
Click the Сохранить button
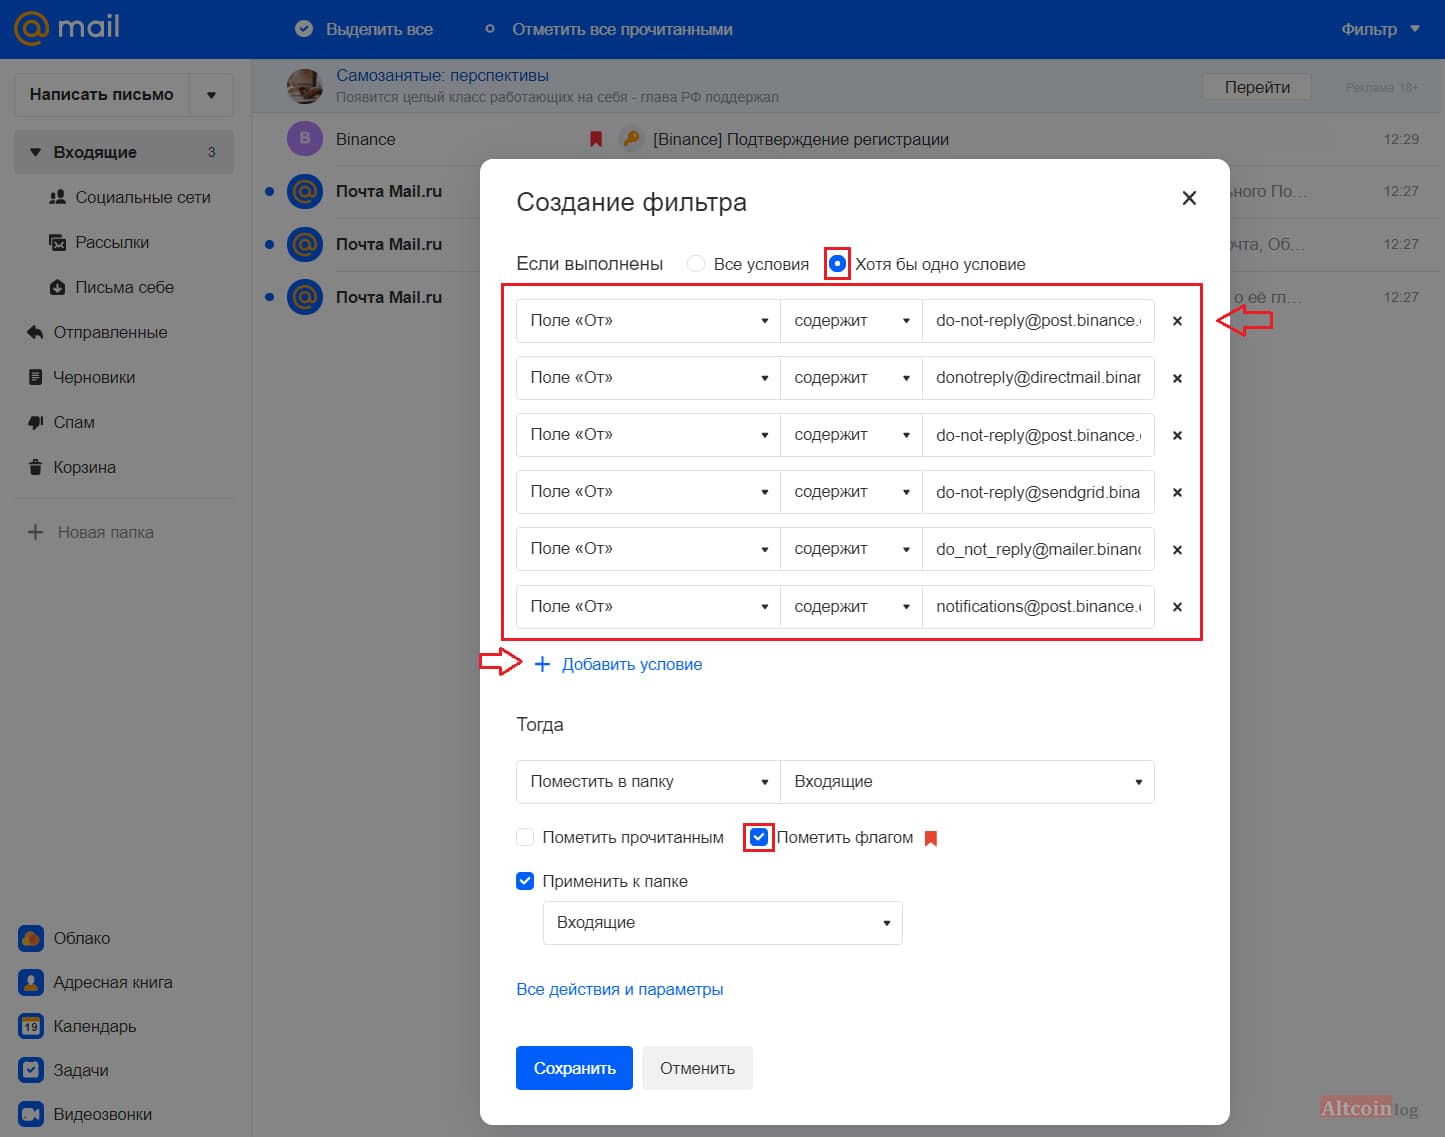pos(574,1068)
